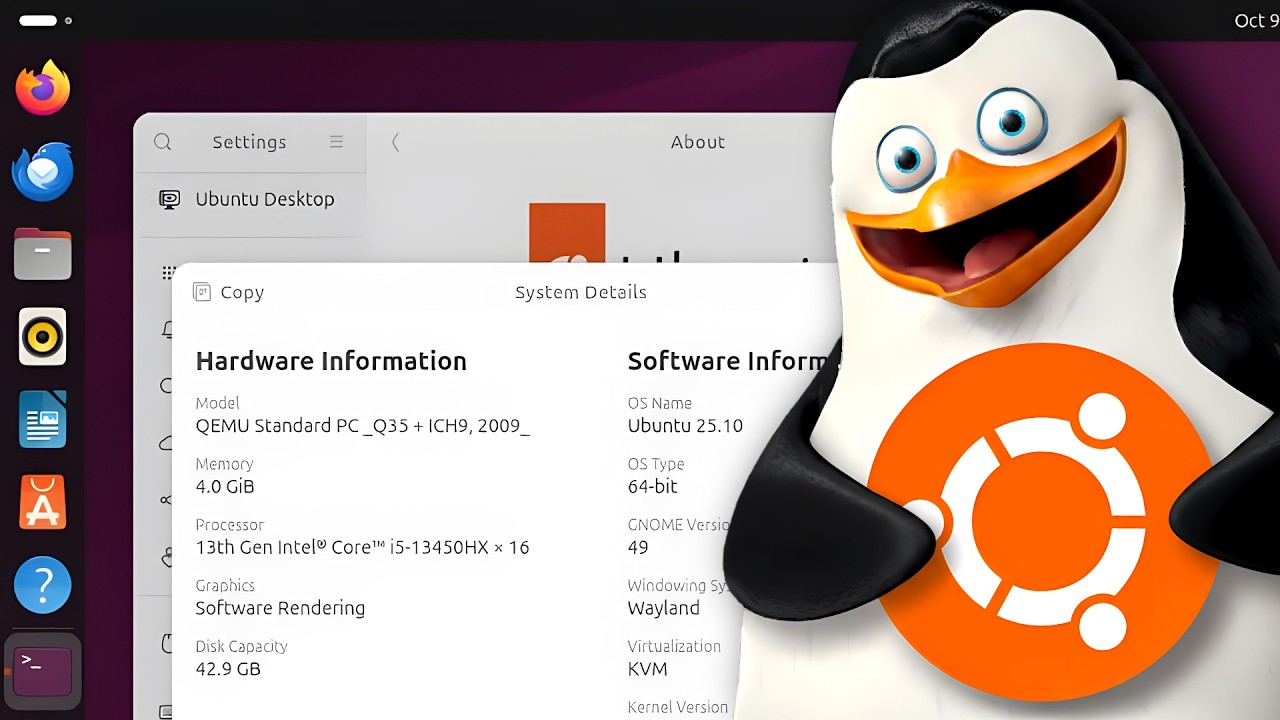Select the Wayland windowing system value
This screenshot has height=720, width=1280.
tap(663, 608)
